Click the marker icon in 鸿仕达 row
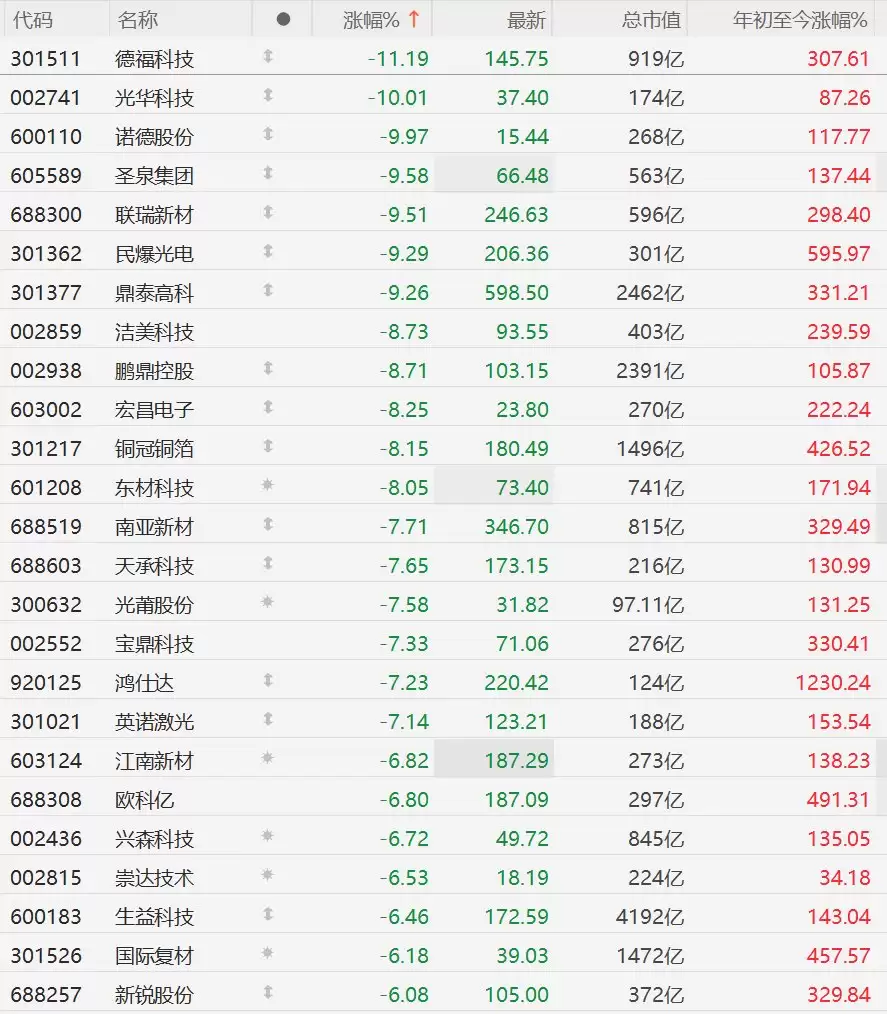 268,680
